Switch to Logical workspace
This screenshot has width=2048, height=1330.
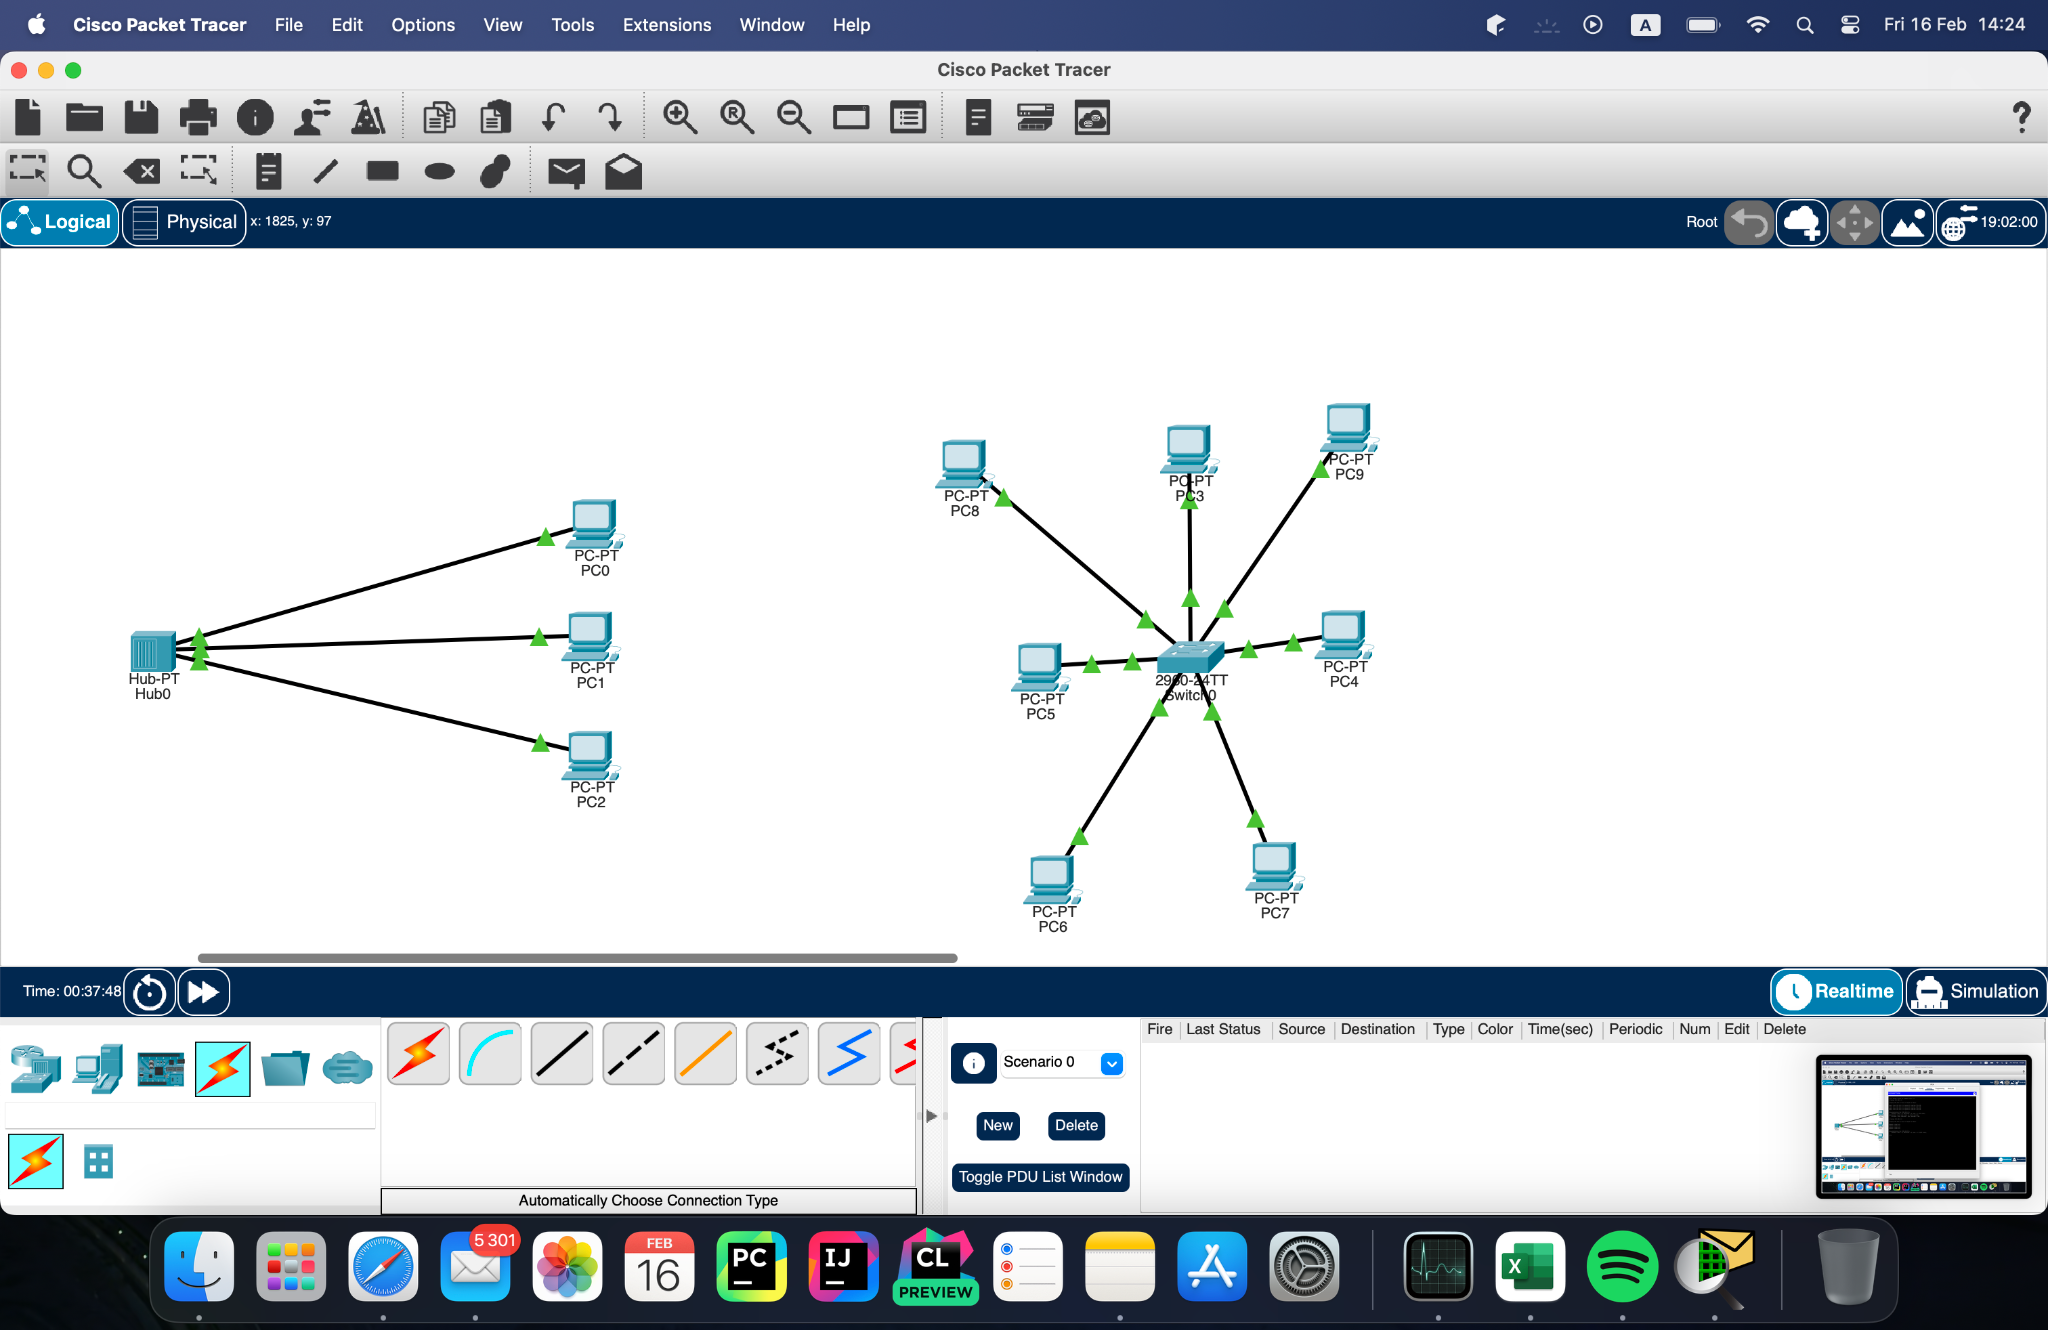(x=60, y=222)
